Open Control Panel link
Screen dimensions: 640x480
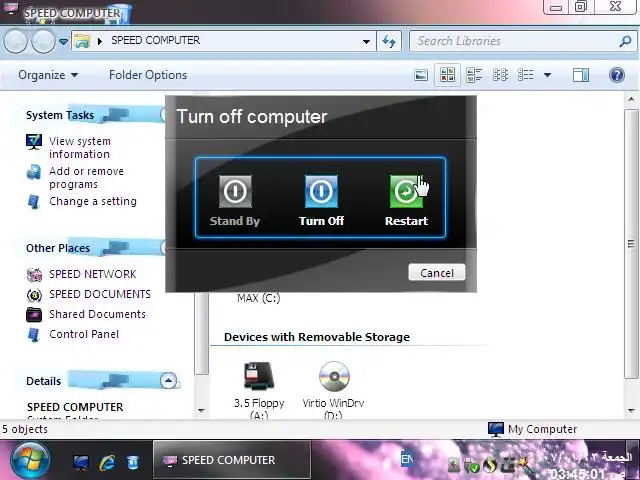(x=84, y=334)
